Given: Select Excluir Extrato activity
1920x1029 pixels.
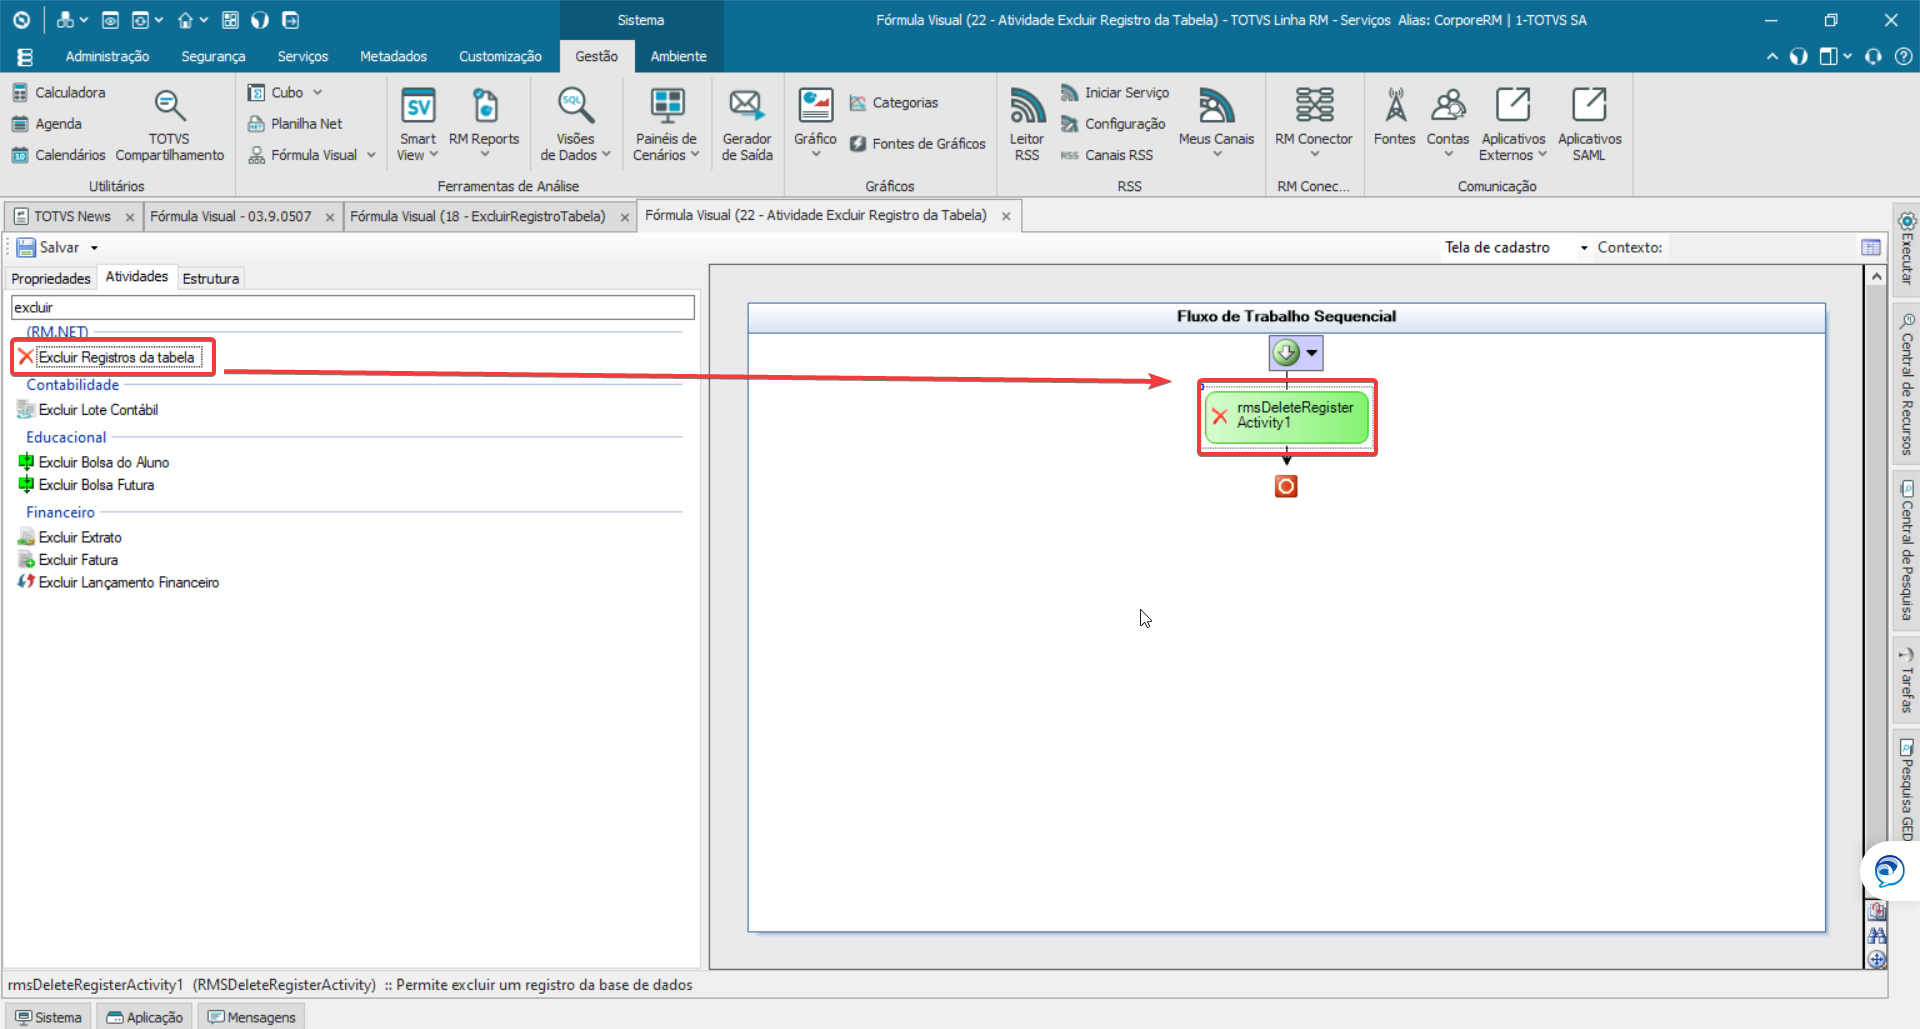Looking at the screenshot, I should pyautogui.click(x=70, y=537).
